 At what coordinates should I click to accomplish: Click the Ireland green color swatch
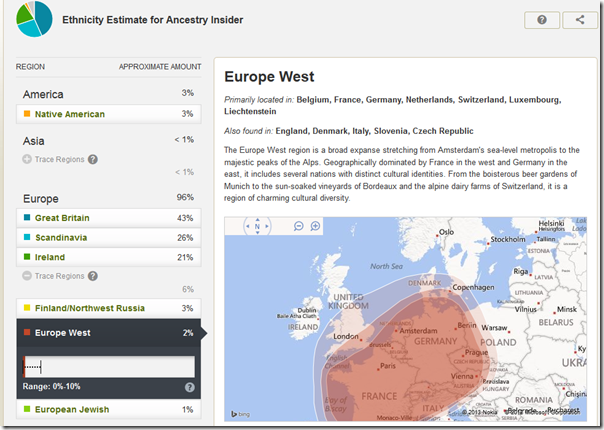pos(27,257)
